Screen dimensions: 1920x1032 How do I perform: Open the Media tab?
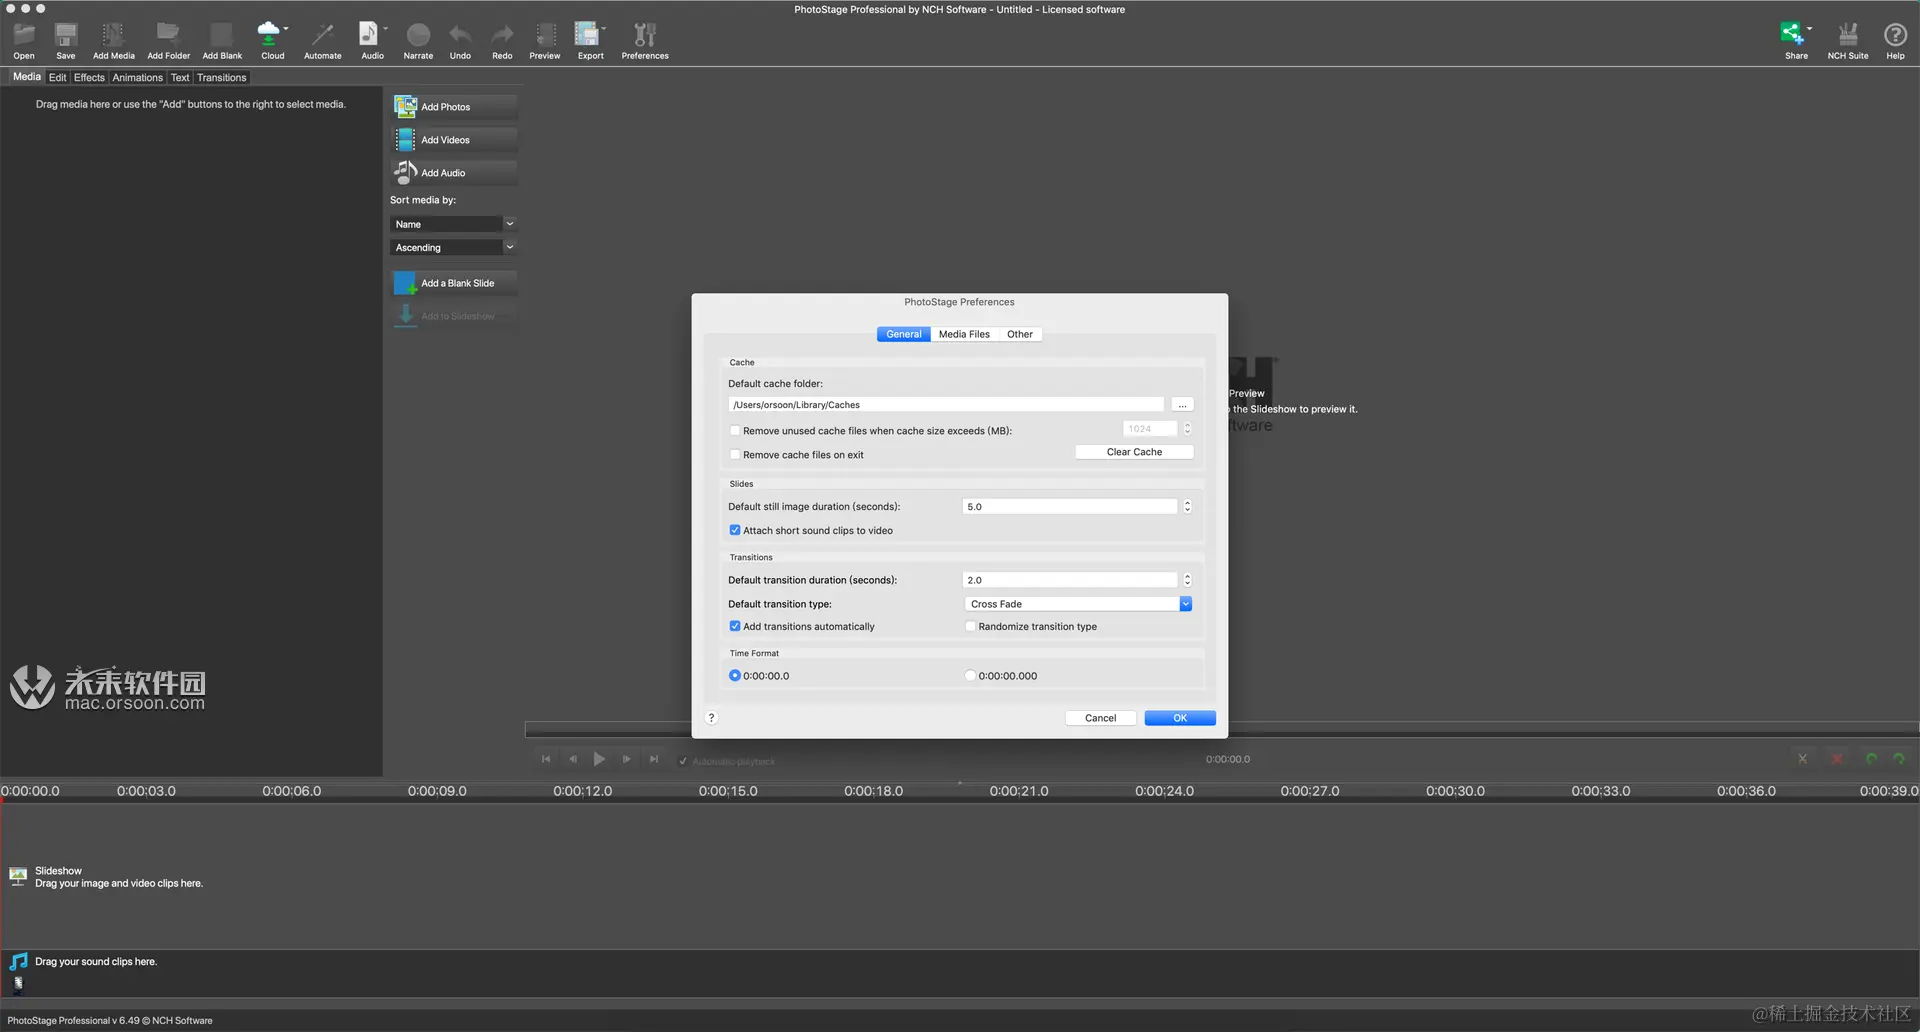coord(27,77)
